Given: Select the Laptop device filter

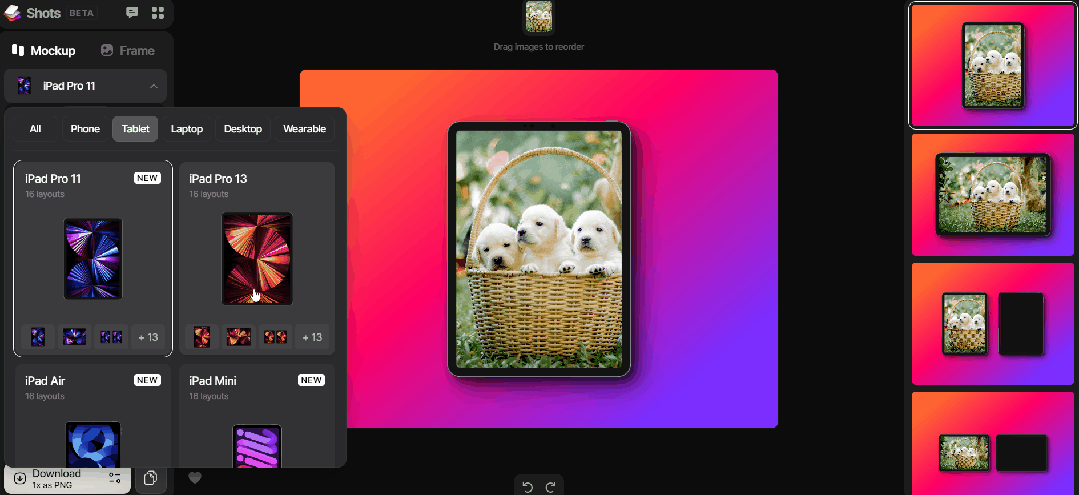Looking at the screenshot, I should [186, 129].
